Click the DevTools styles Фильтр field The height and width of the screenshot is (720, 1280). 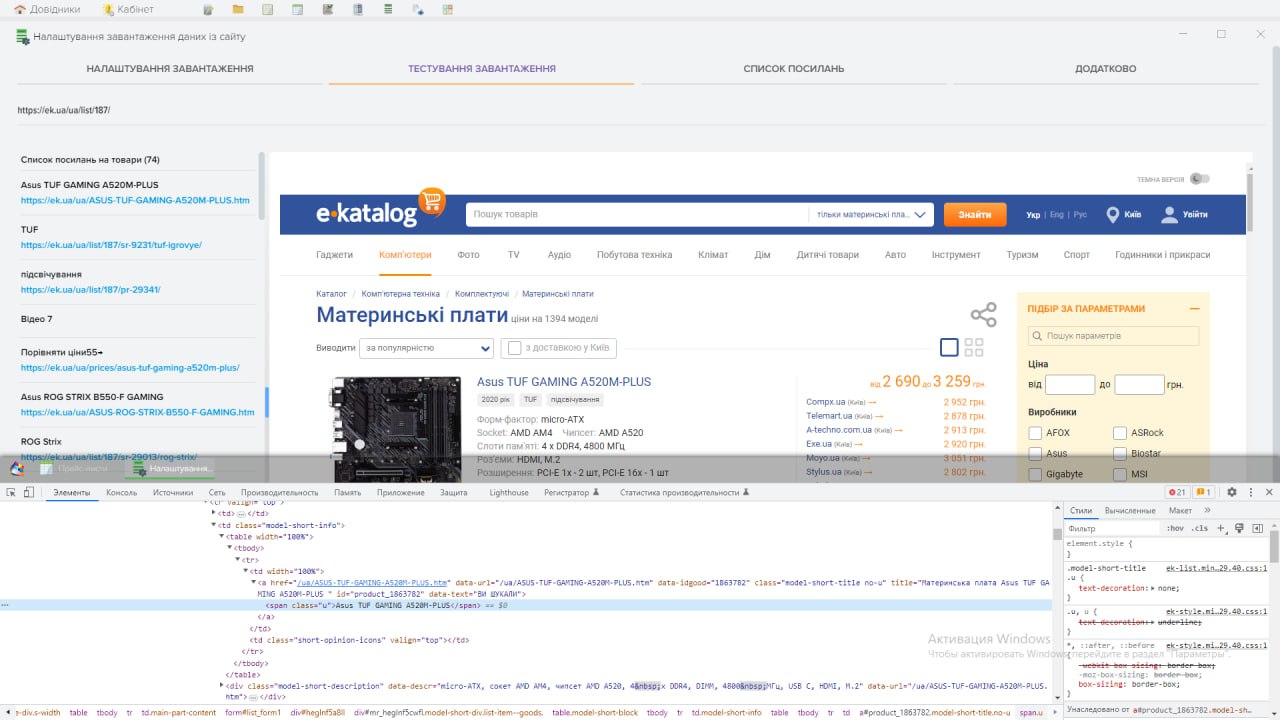coord(1112,528)
